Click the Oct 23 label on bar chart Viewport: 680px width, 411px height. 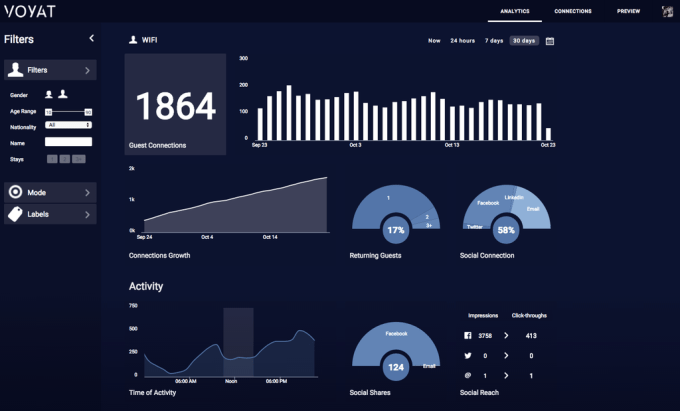coord(548,145)
